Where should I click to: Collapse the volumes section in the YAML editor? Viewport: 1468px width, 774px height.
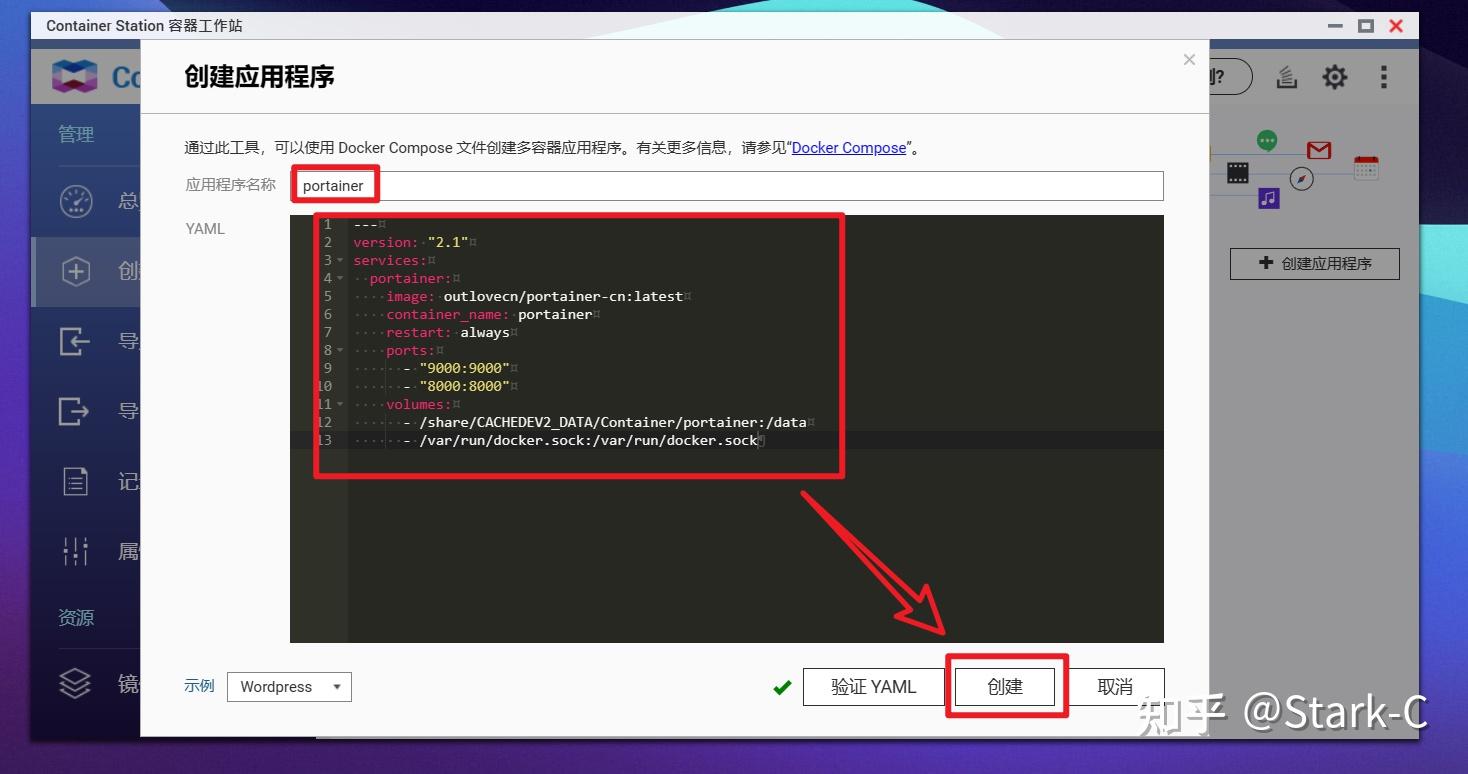tap(339, 404)
